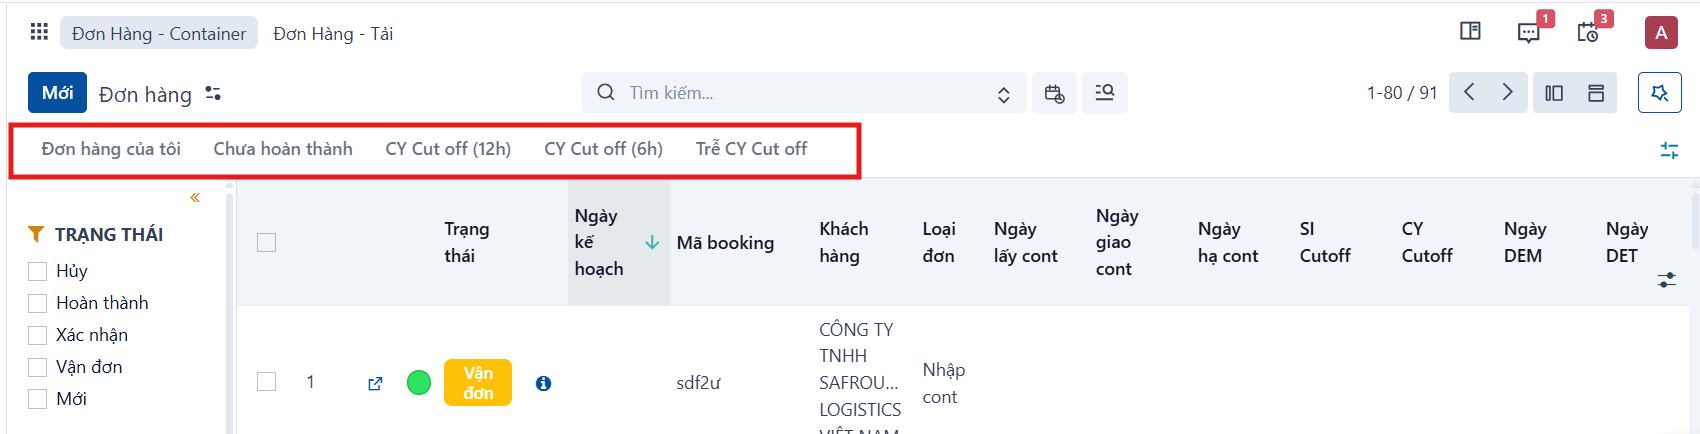The width and height of the screenshot is (1700, 434).
Task: Apply the Trễ CY Cut off filter
Action: 751,149
